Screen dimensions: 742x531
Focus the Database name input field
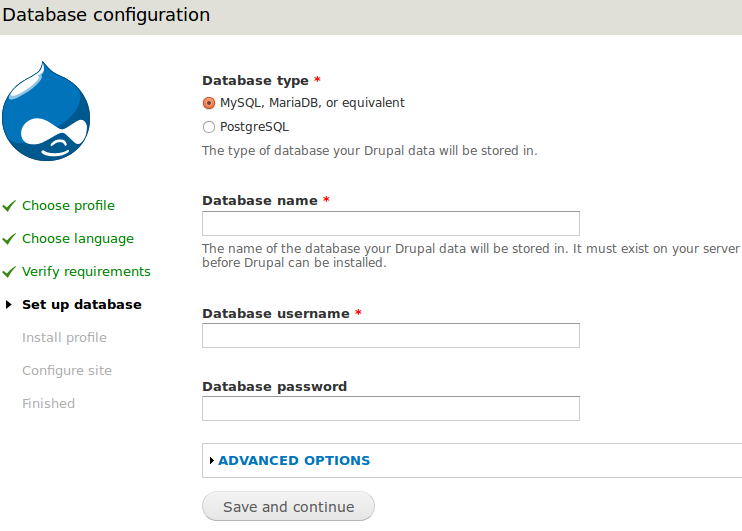click(x=390, y=223)
